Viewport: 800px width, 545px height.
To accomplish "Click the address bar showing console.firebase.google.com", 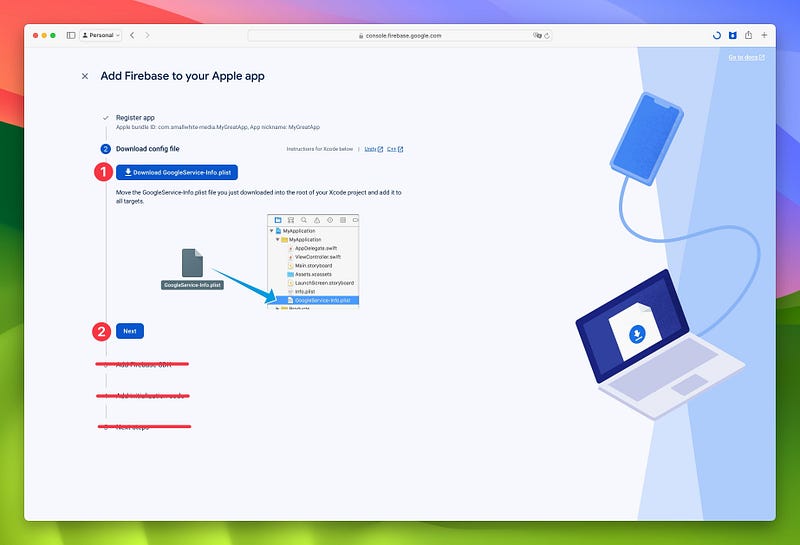I will pyautogui.click(x=399, y=36).
